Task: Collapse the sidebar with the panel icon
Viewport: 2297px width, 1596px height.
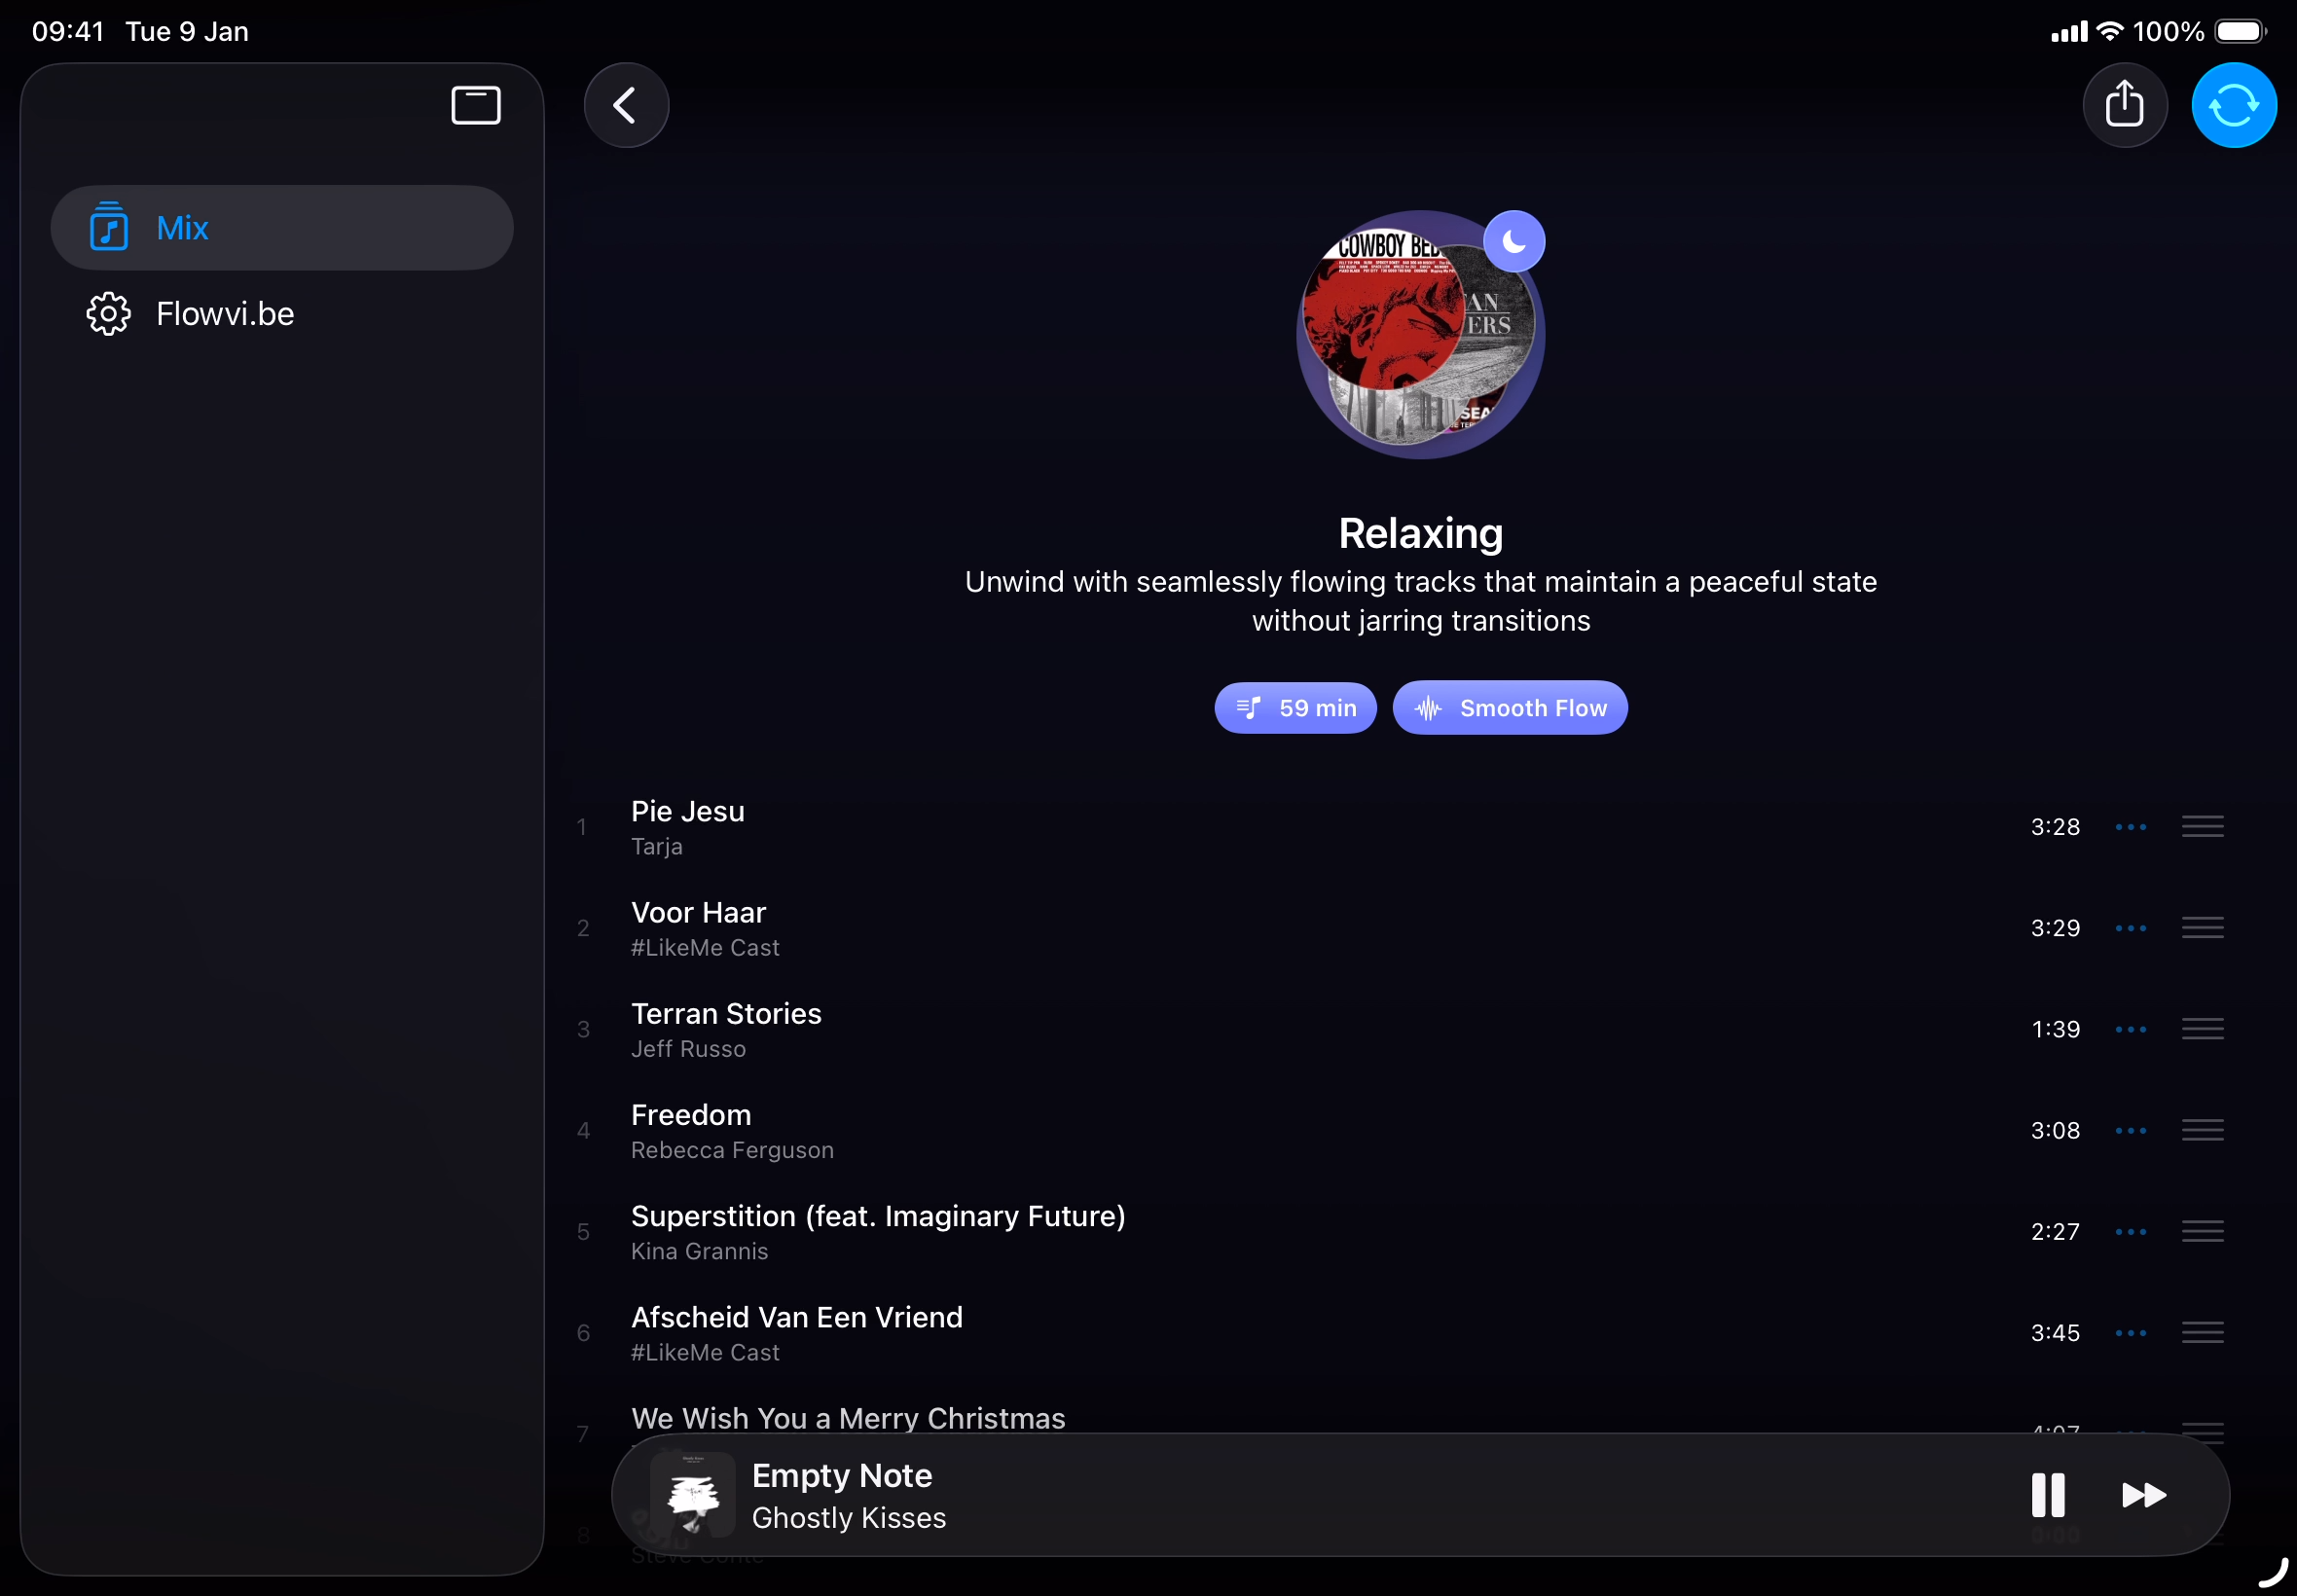Action: coord(475,105)
